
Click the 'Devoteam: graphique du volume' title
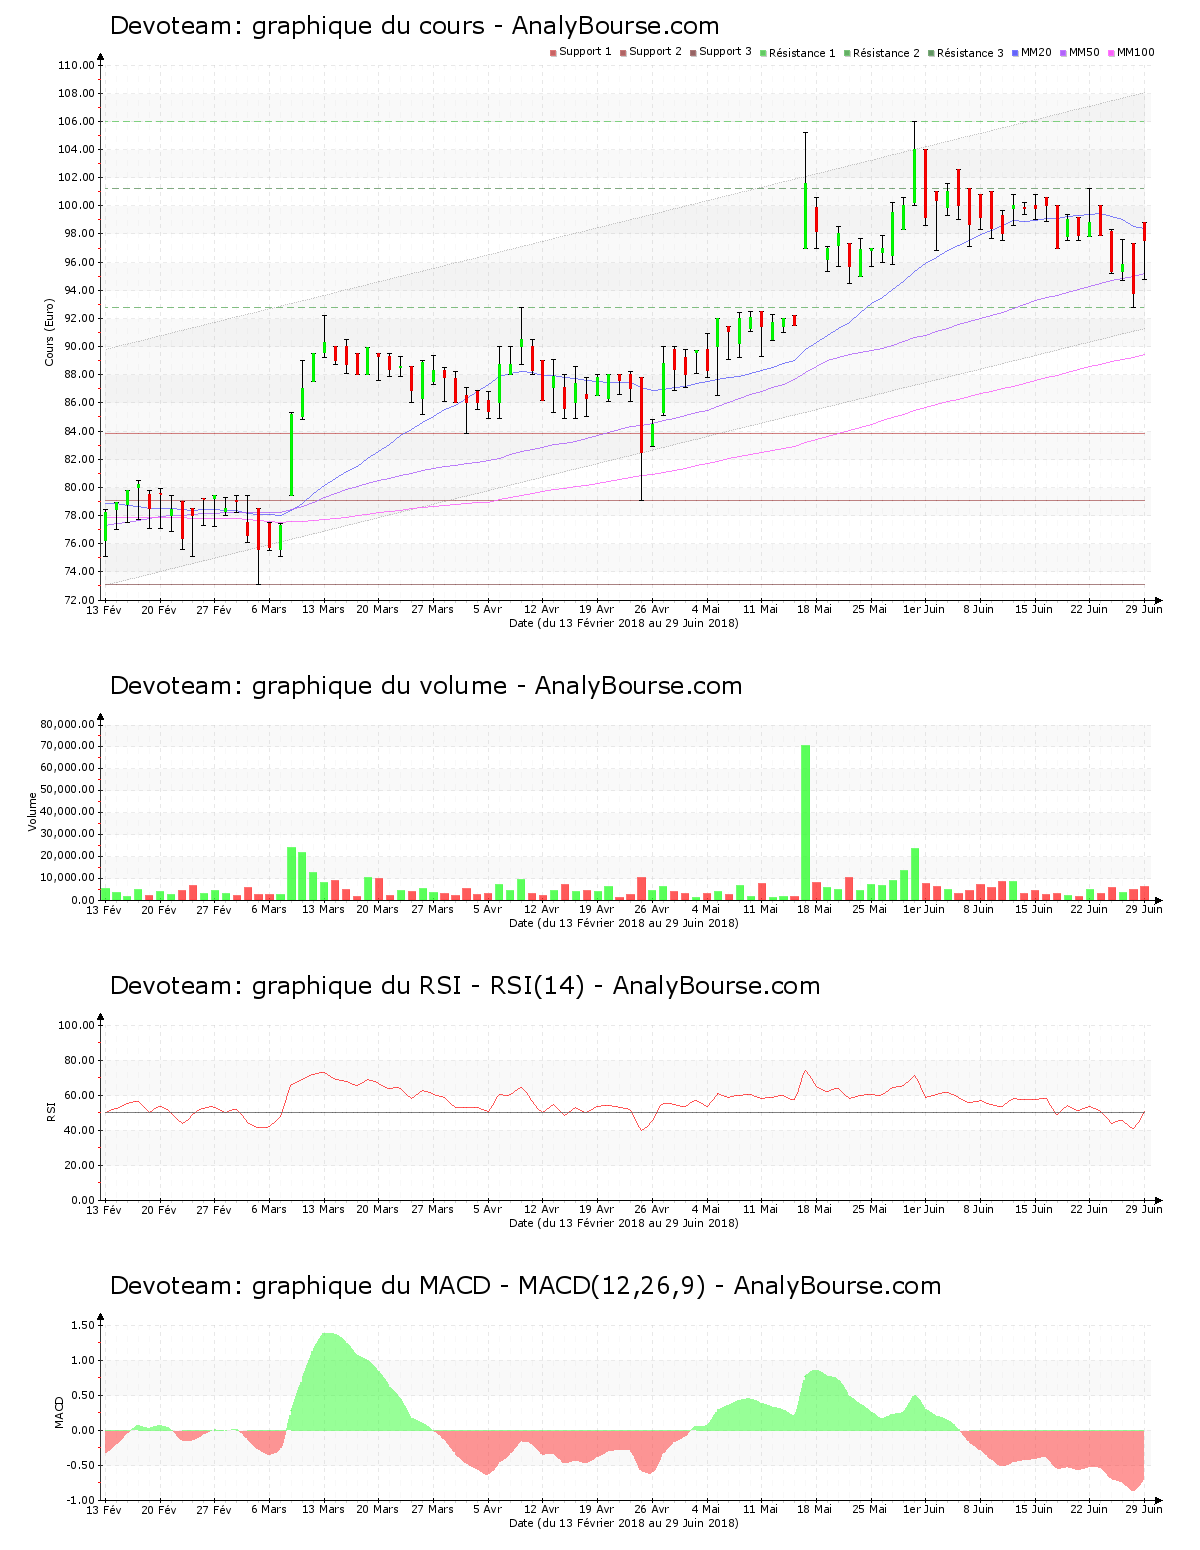point(309,686)
